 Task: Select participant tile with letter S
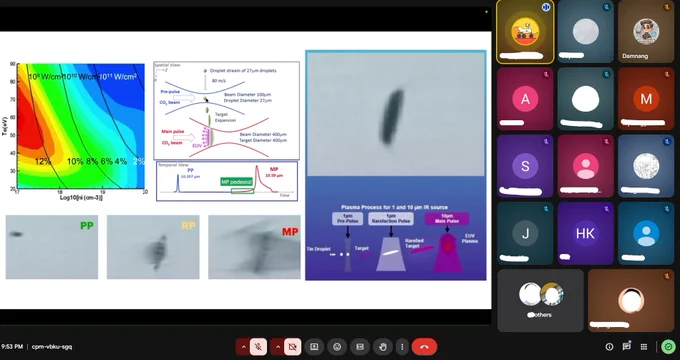click(x=525, y=166)
